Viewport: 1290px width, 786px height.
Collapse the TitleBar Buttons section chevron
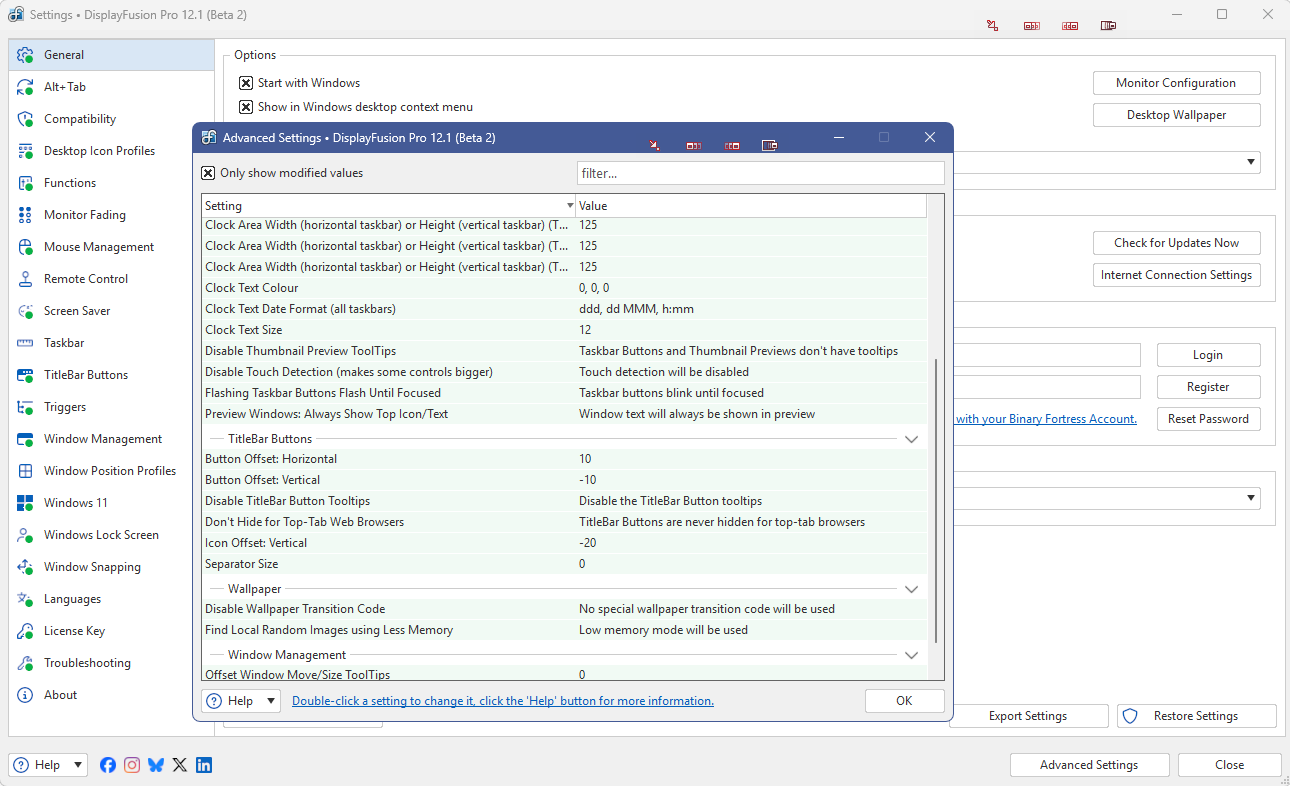tap(911, 439)
